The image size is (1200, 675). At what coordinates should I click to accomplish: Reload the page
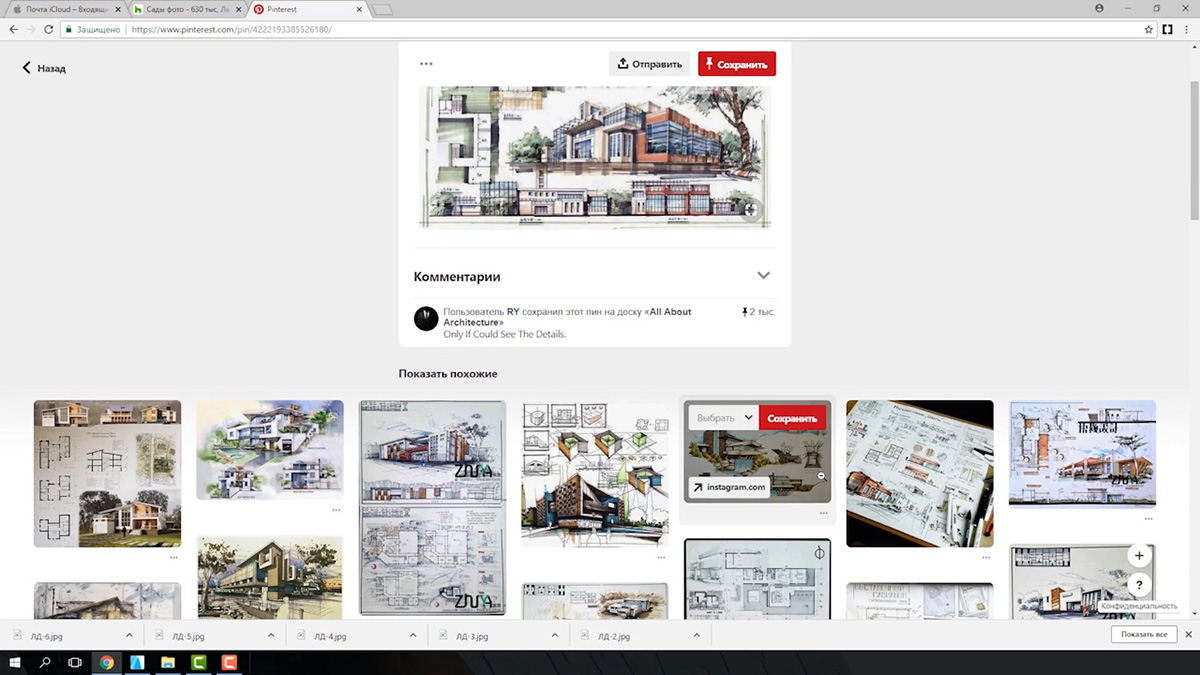pyautogui.click(x=50, y=29)
